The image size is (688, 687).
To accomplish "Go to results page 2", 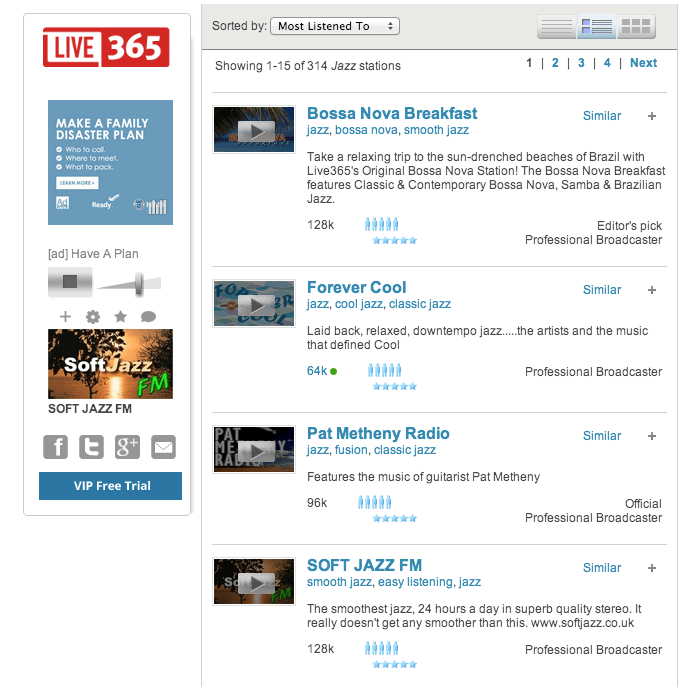I will [x=555, y=63].
